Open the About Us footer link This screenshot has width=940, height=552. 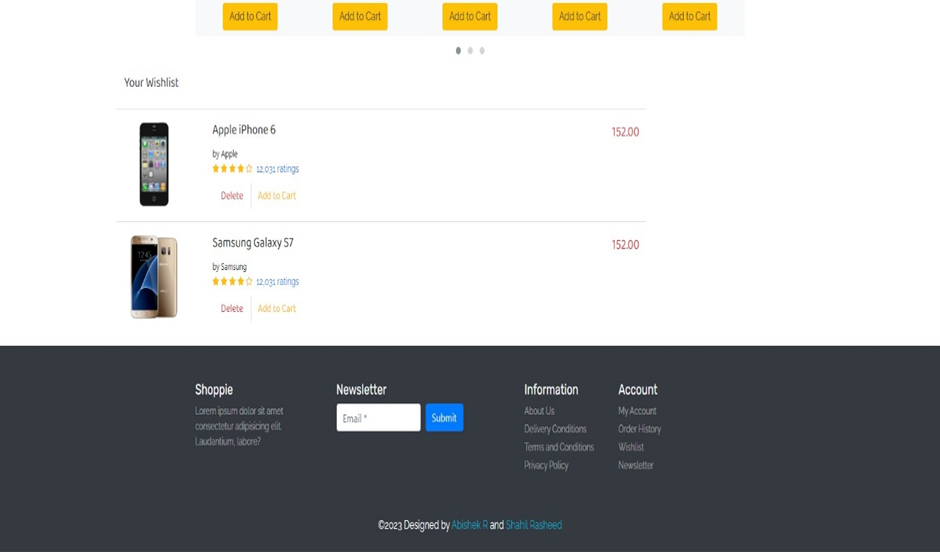click(539, 411)
